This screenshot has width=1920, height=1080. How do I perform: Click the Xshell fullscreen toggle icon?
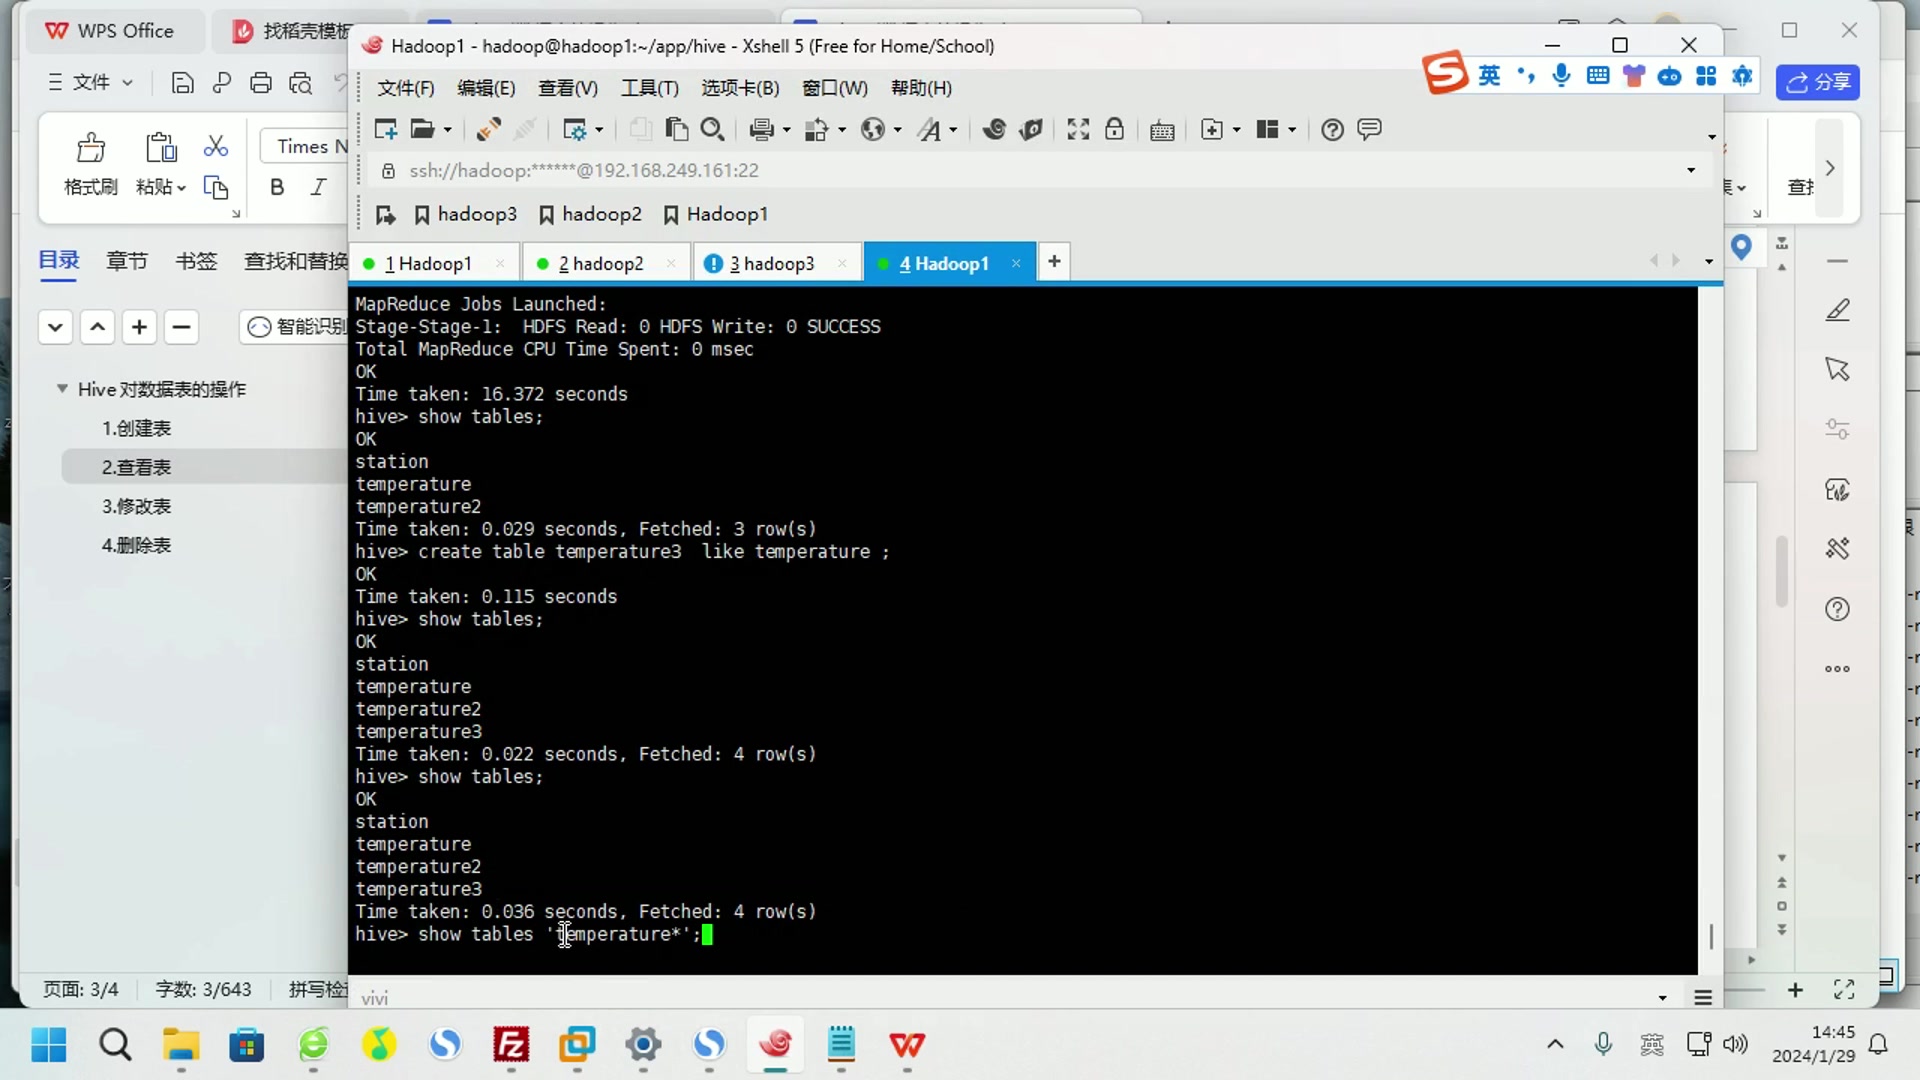(1078, 129)
